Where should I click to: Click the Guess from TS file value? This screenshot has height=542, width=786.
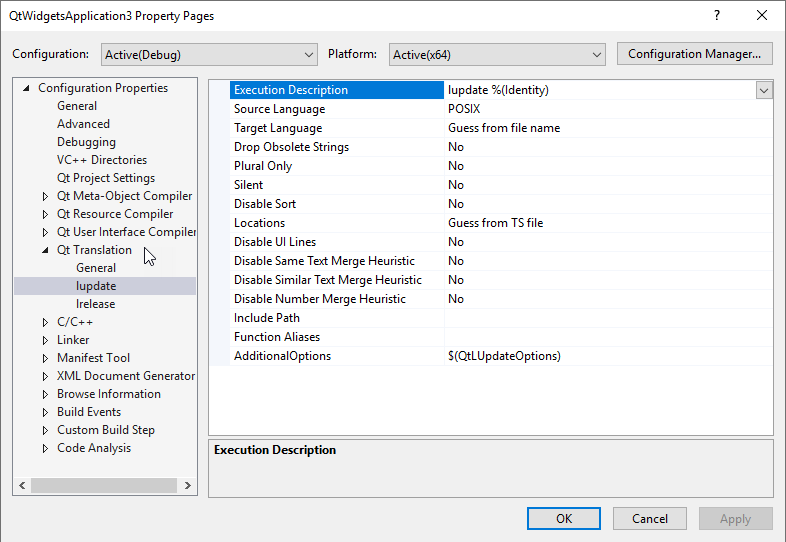coord(608,223)
